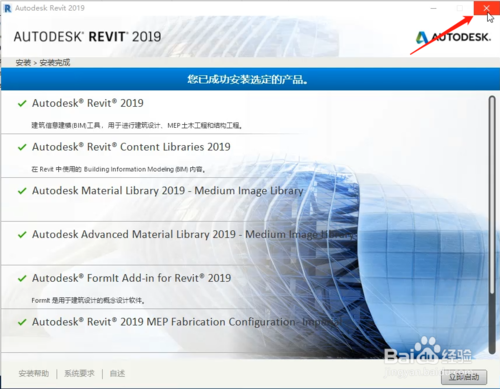Click the Revit R icon in the title bar
500x389 pixels.
(7, 8)
